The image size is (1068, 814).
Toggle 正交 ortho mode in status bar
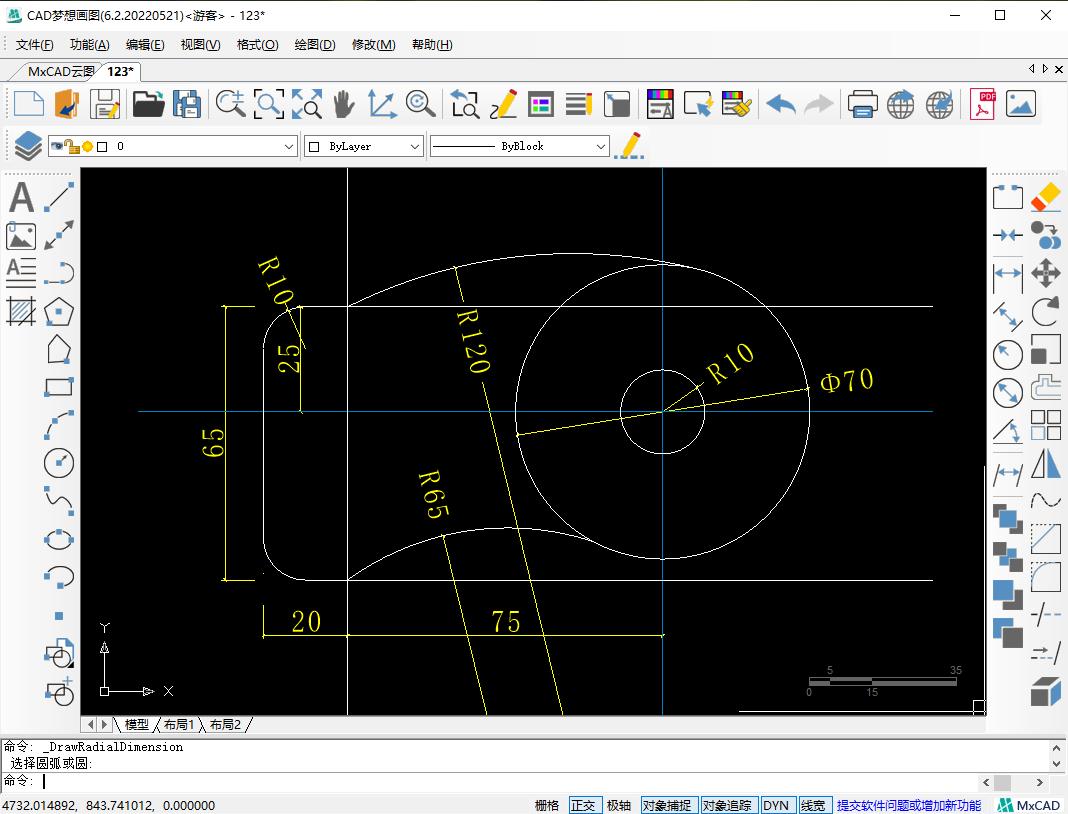[x=583, y=805]
